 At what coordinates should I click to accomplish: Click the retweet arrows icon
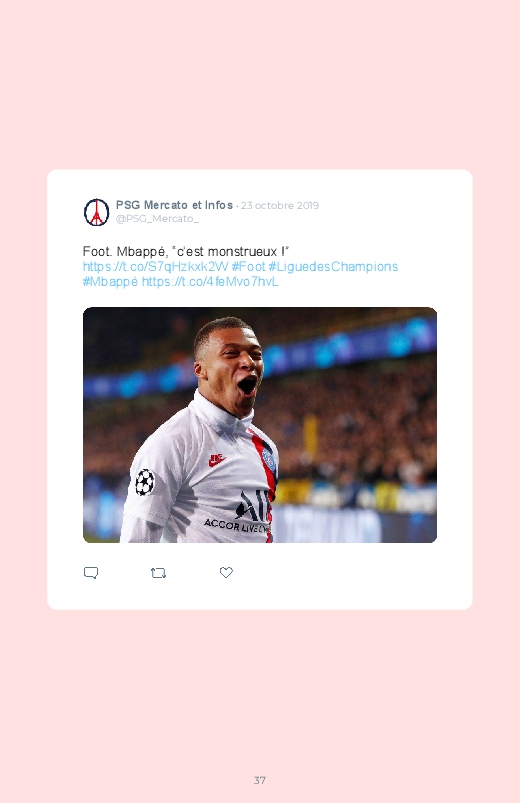click(158, 573)
